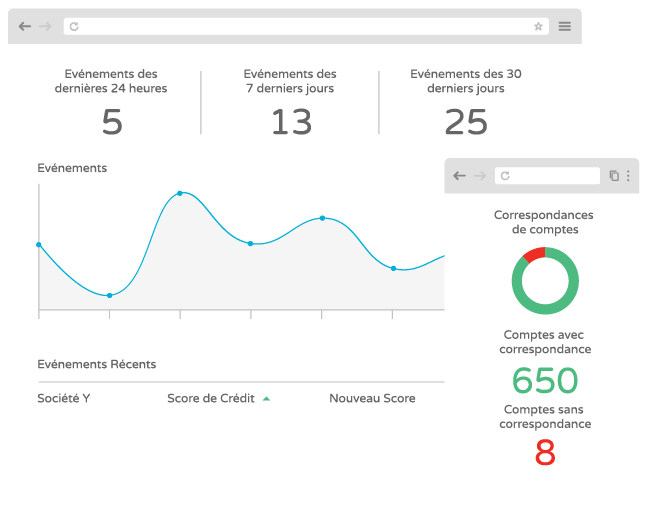Open the hamburger menu in the large browser
Screen dimensions: 666x508
tap(565, 27)
